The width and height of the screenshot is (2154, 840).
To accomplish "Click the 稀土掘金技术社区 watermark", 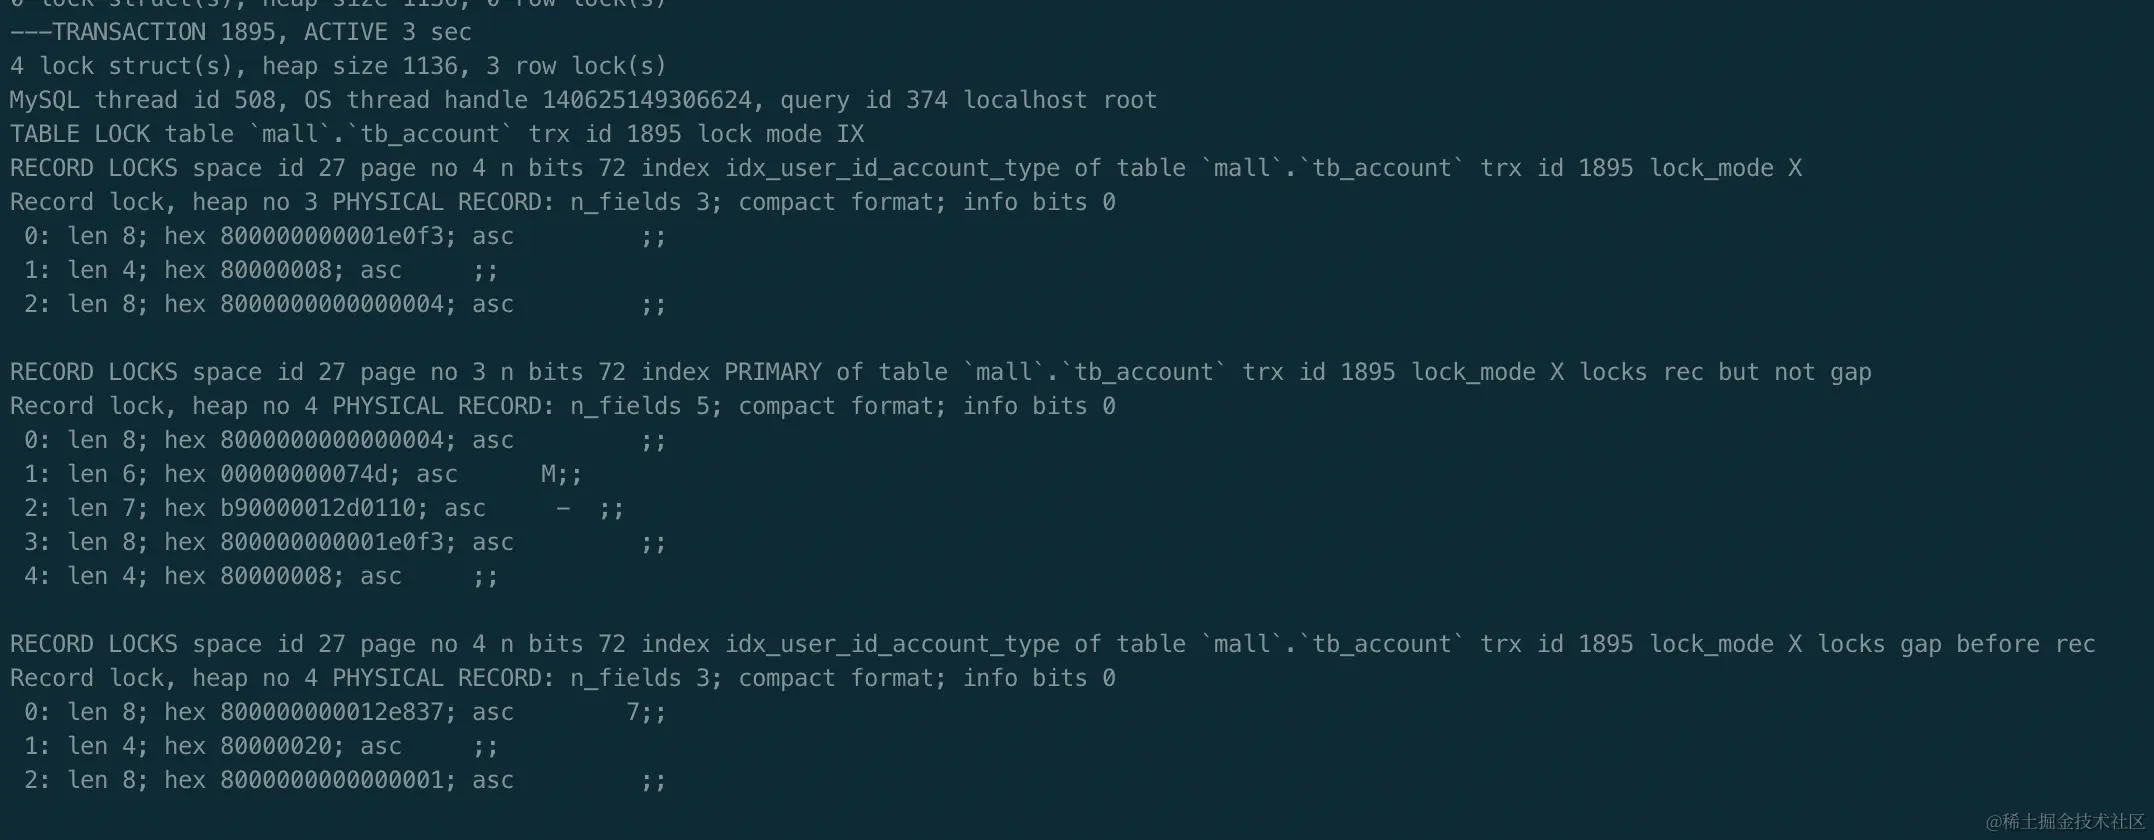I will 2065,822.
